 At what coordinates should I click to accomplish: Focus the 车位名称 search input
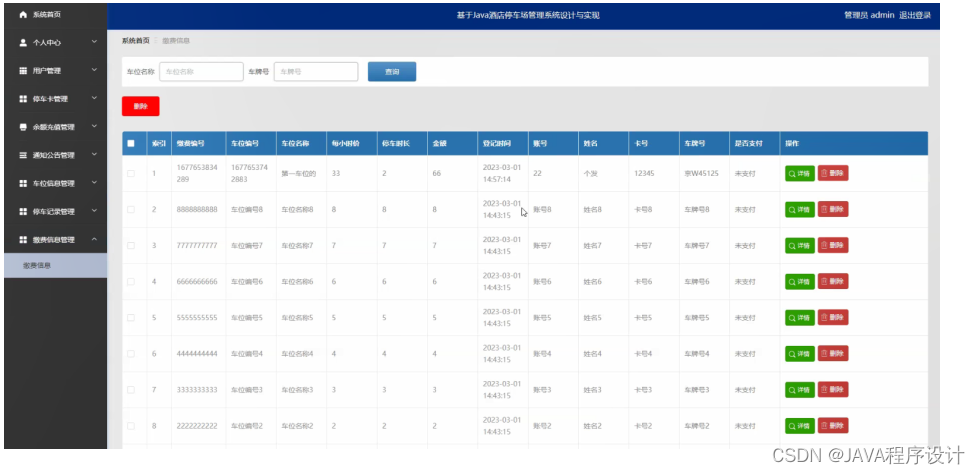tap(201, 72)
